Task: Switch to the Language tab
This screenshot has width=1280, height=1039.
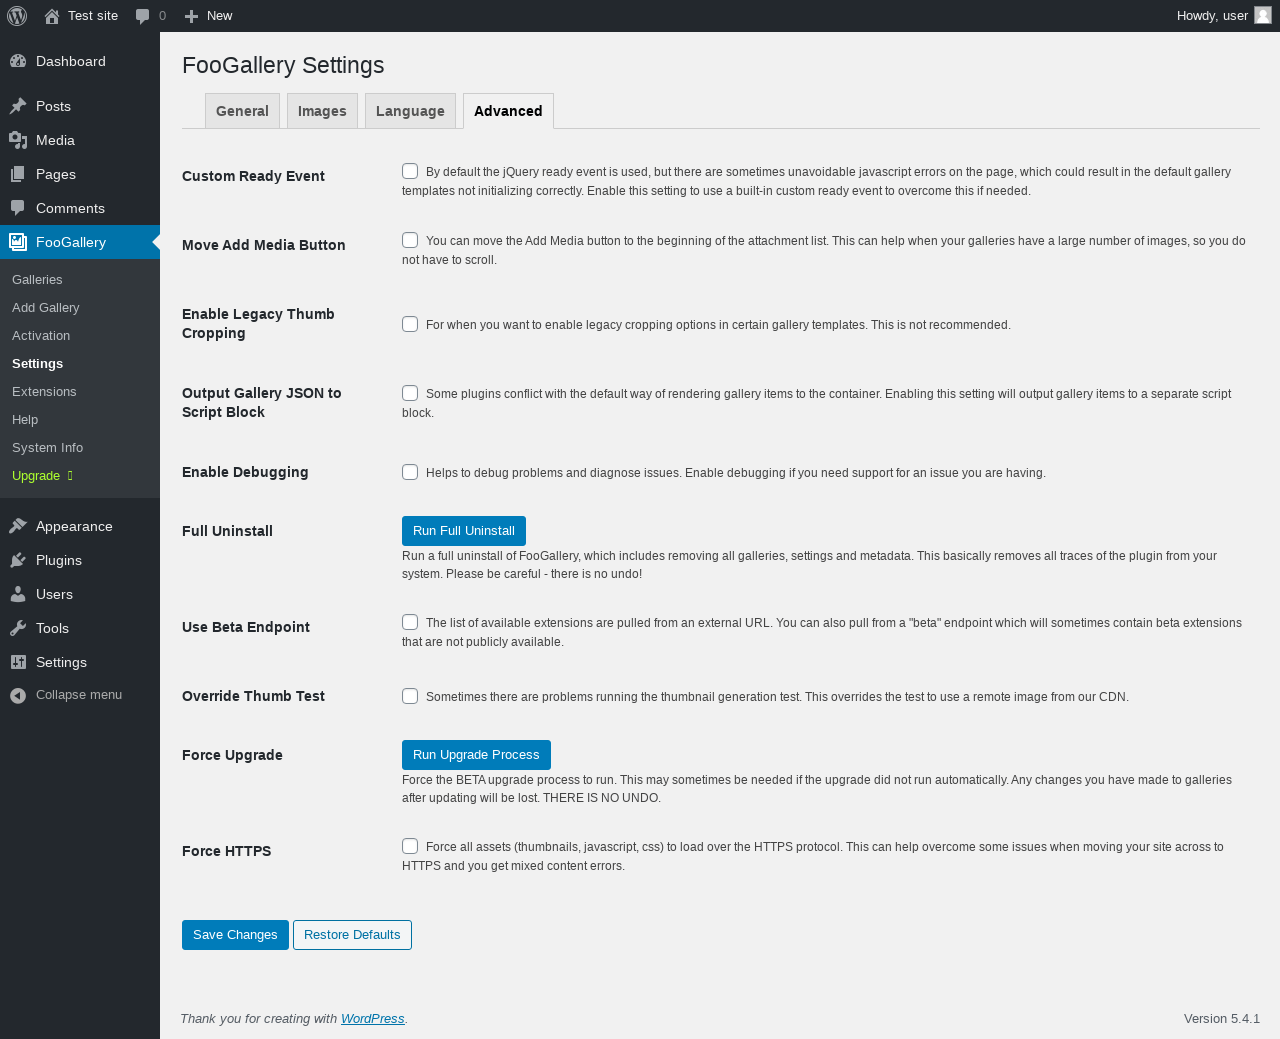Action: tap(410, 111)
